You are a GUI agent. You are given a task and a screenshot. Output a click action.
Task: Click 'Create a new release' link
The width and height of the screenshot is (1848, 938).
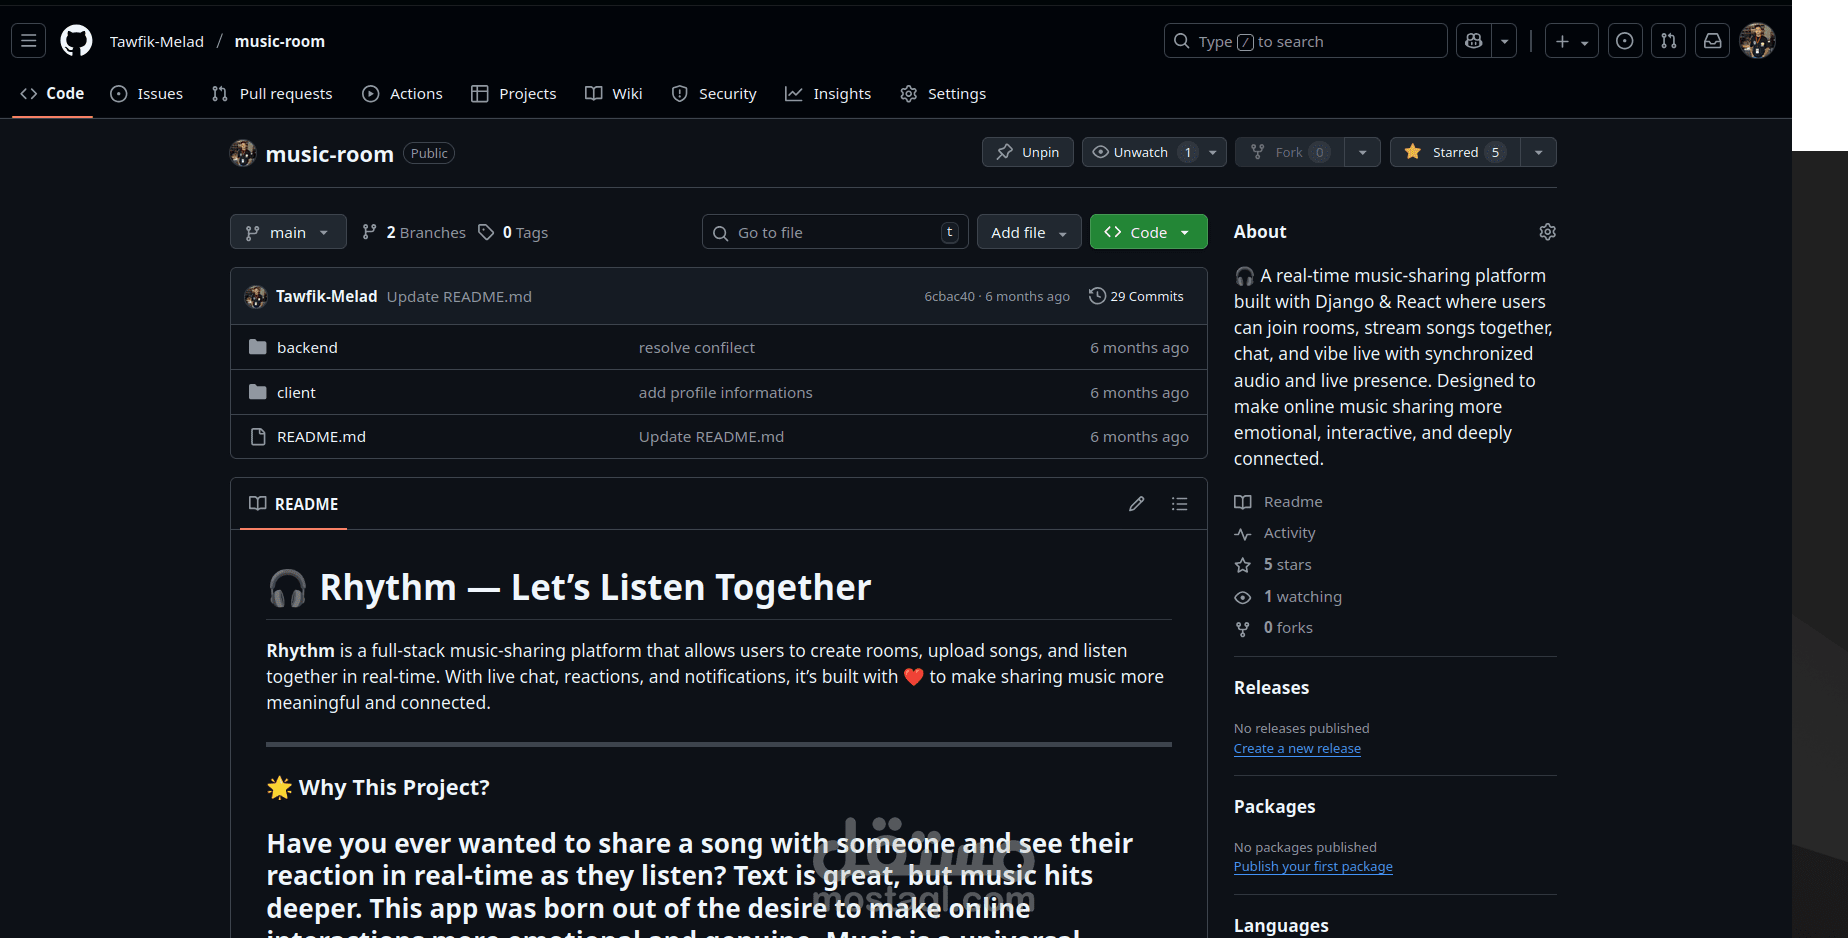[x=1297, y=748]
